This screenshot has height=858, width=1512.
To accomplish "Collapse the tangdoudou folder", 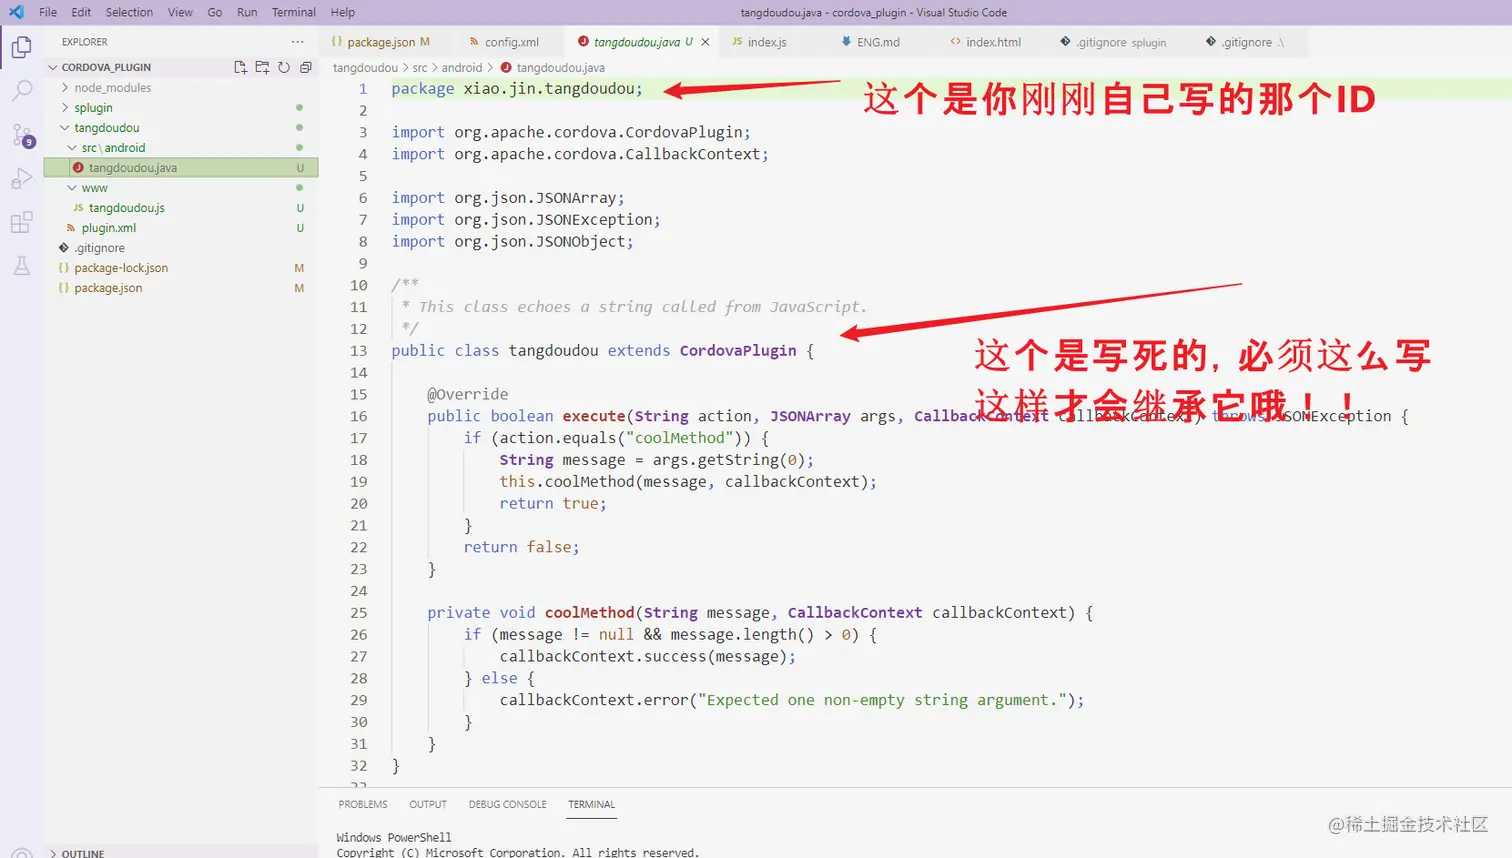I will point(106,128).
